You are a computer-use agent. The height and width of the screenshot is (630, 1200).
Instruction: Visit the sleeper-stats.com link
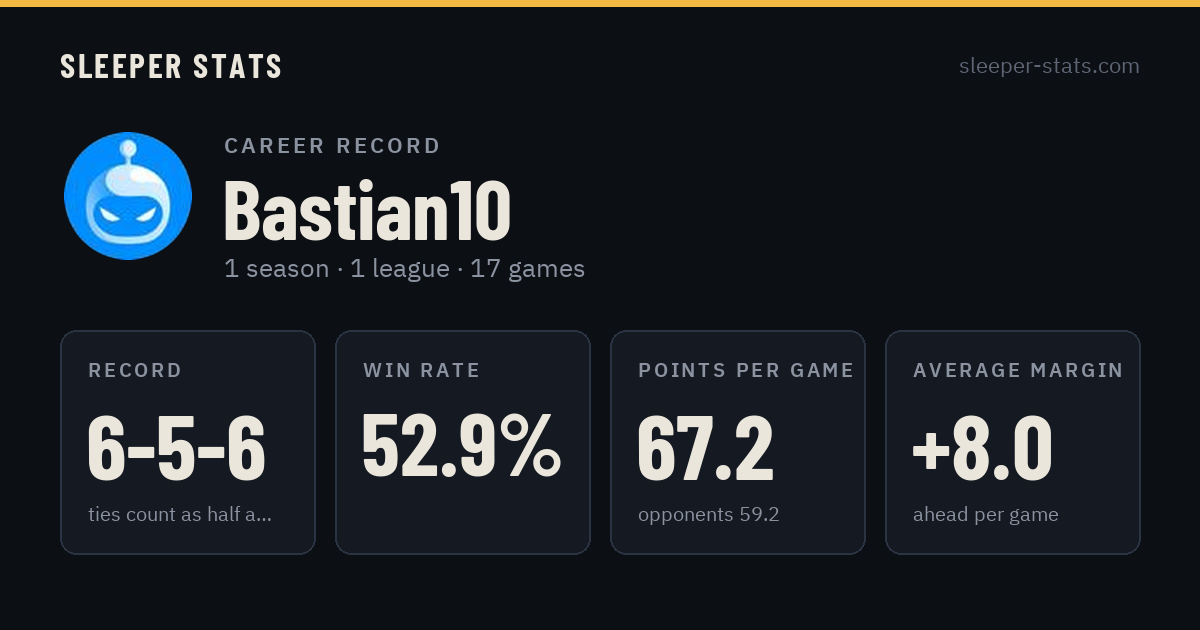pos(1049,66)
